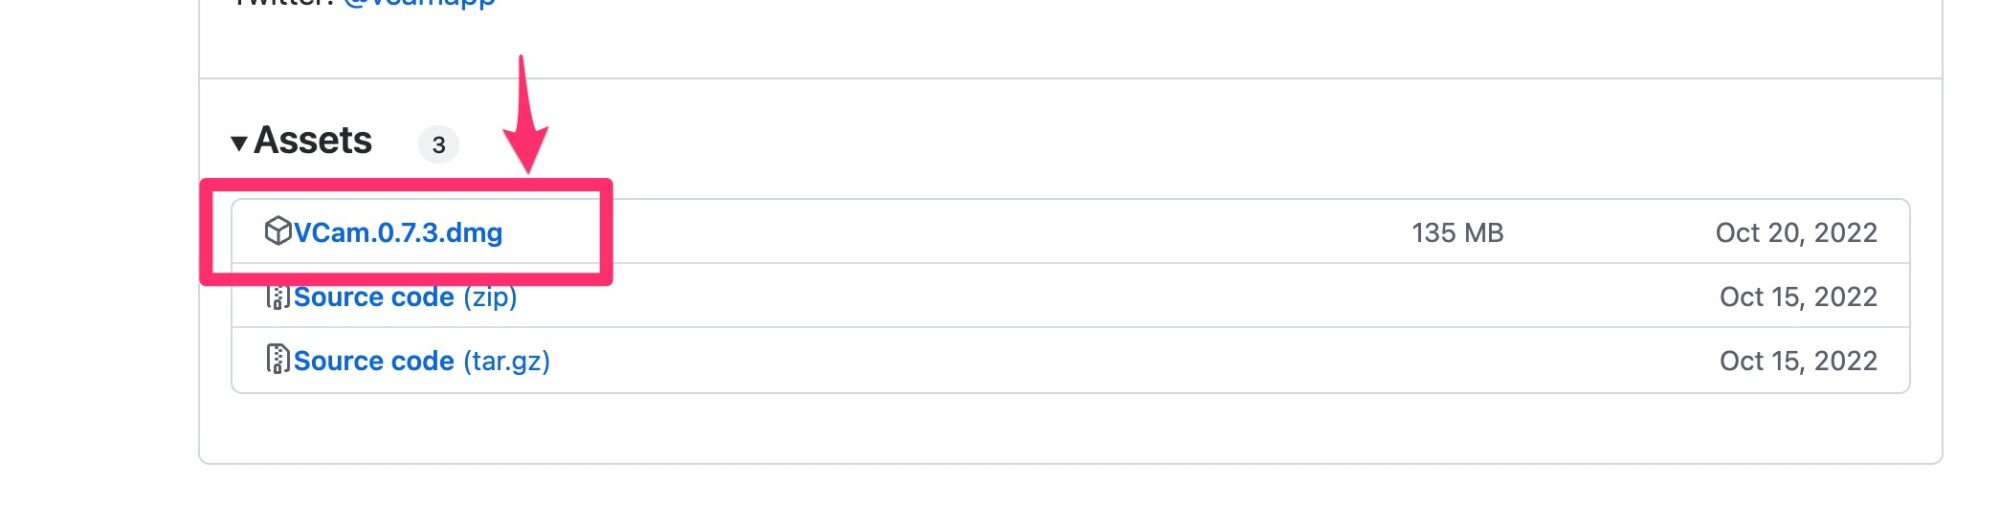Click the "(zip)" format text

(490, 298)
